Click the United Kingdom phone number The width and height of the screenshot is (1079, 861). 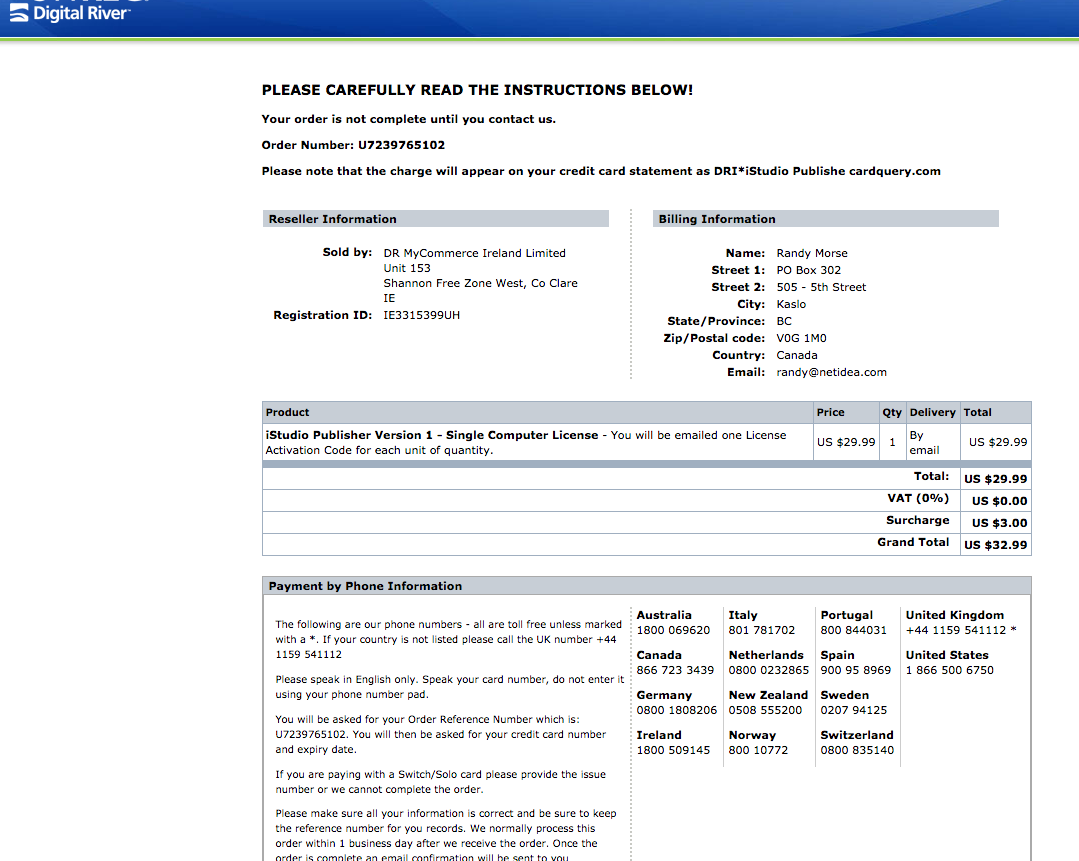click(x=955, y=630)
